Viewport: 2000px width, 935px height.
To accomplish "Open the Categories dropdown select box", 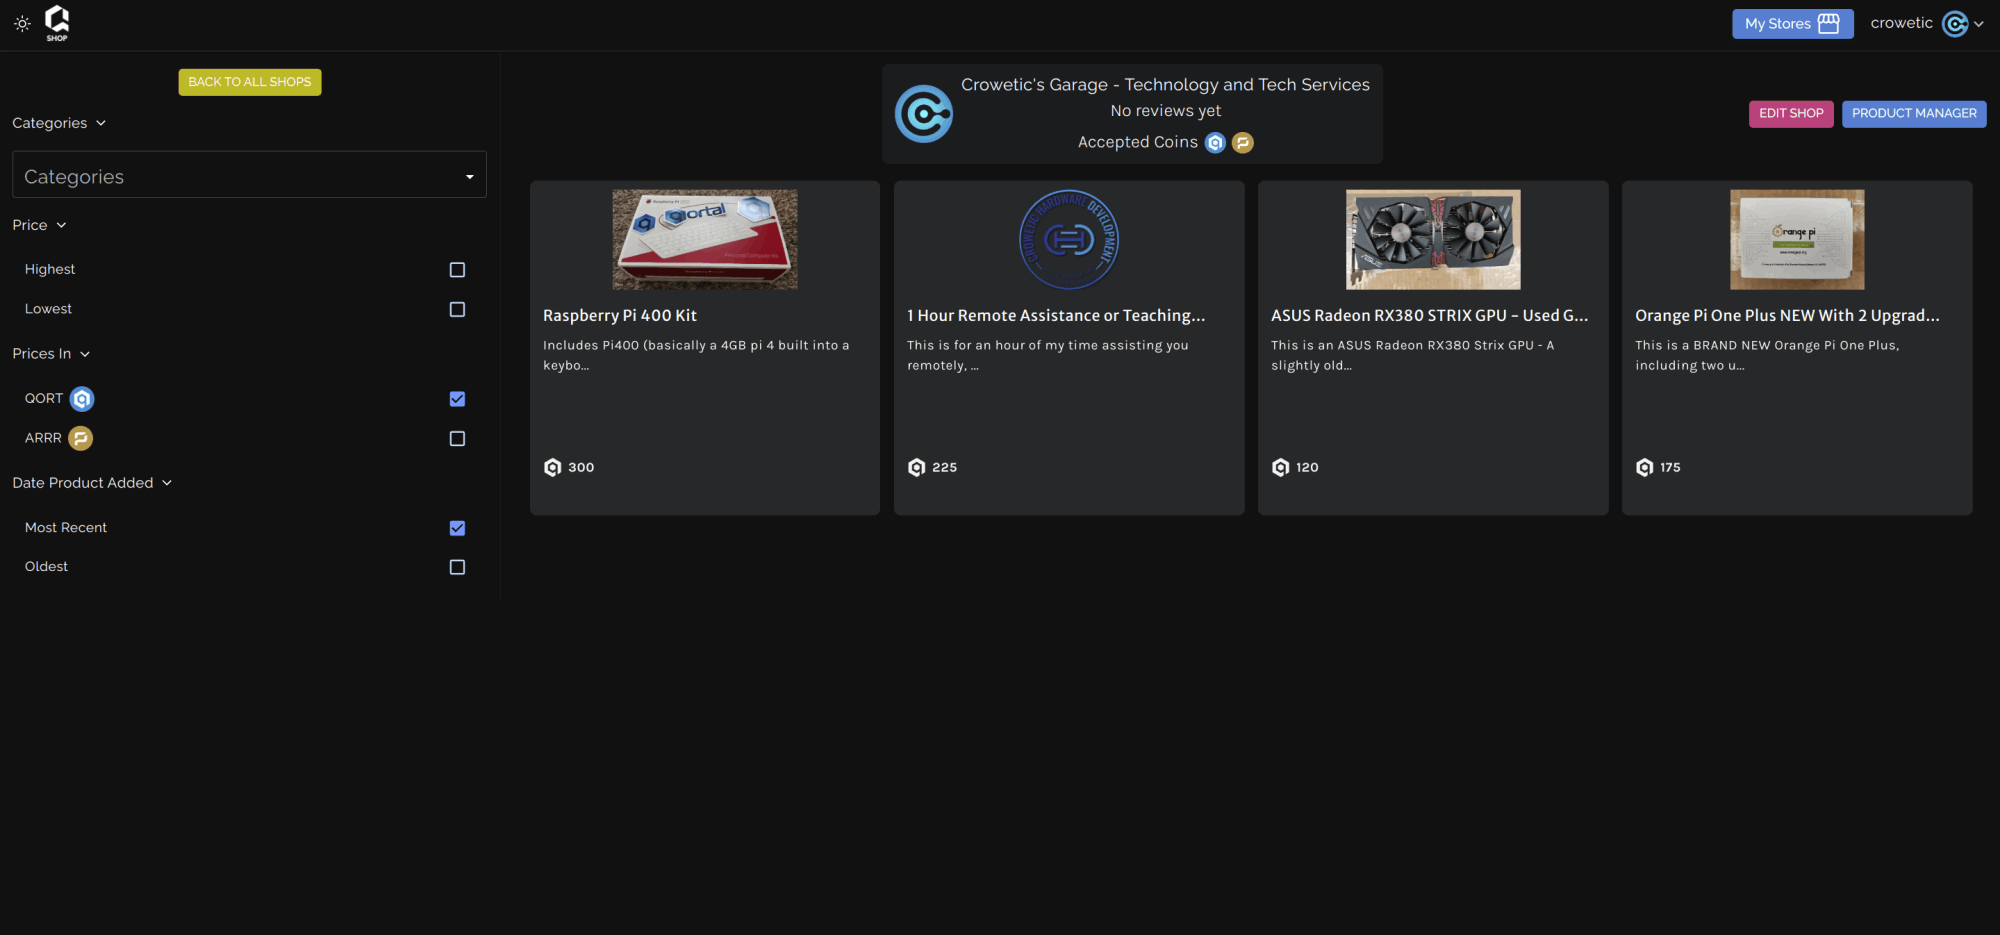I will [249, 176].
